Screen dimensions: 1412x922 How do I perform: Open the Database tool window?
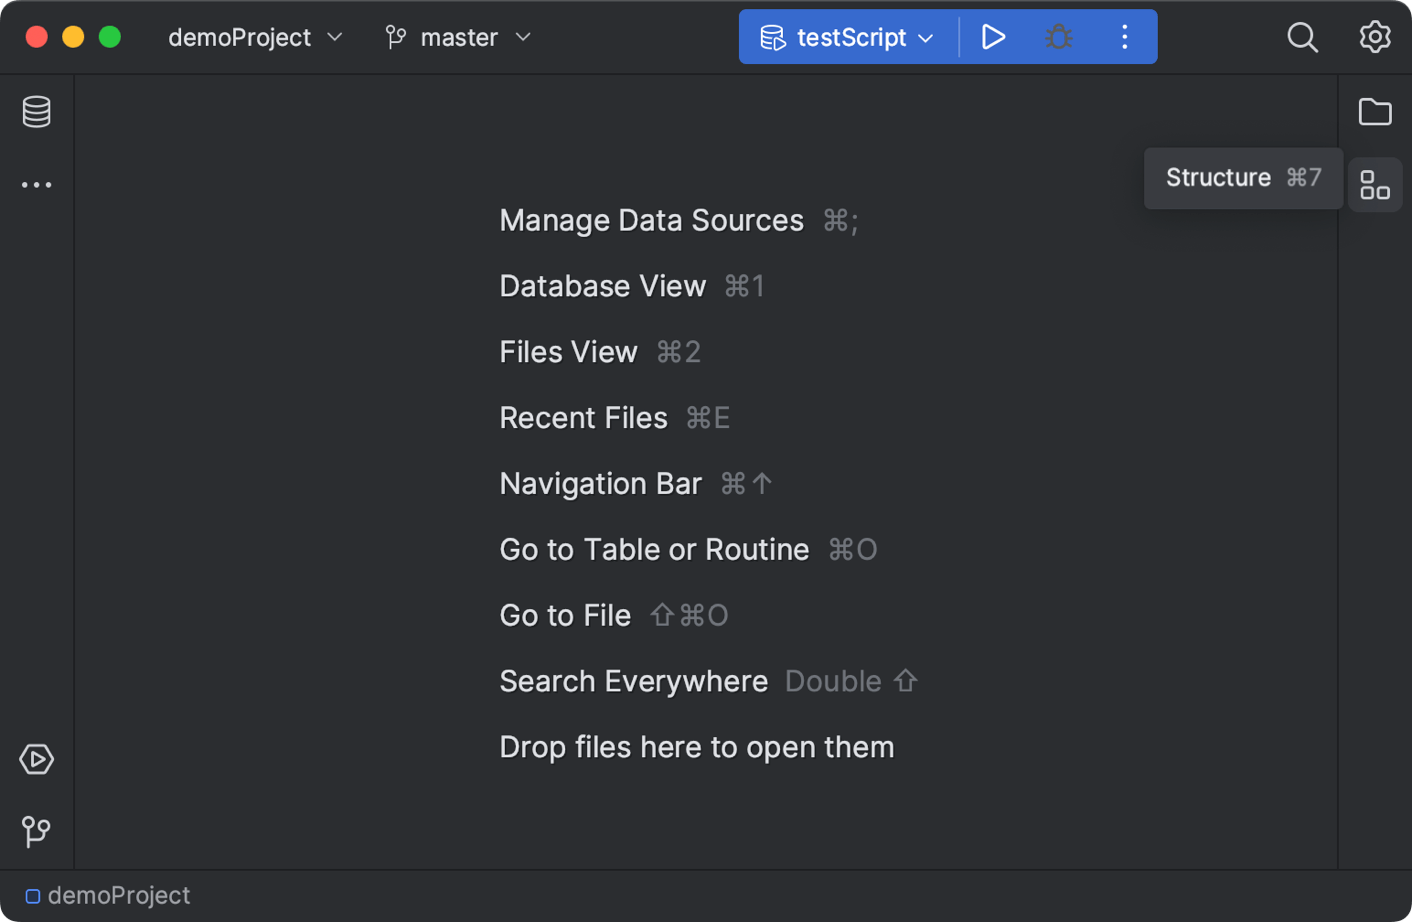pos(36,111)
